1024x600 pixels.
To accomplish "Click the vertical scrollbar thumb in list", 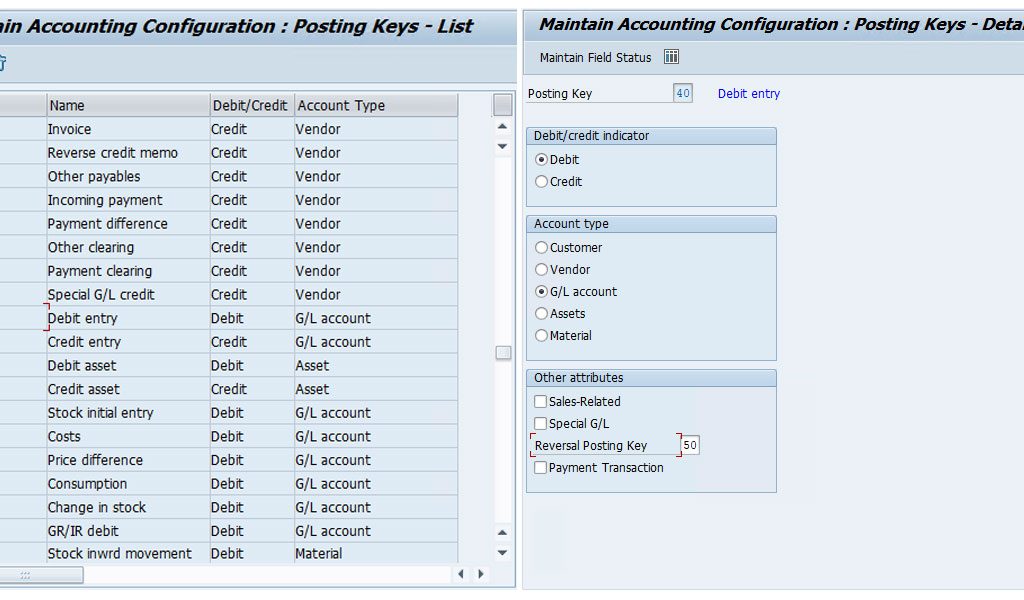I will click(x=503, y=353).
